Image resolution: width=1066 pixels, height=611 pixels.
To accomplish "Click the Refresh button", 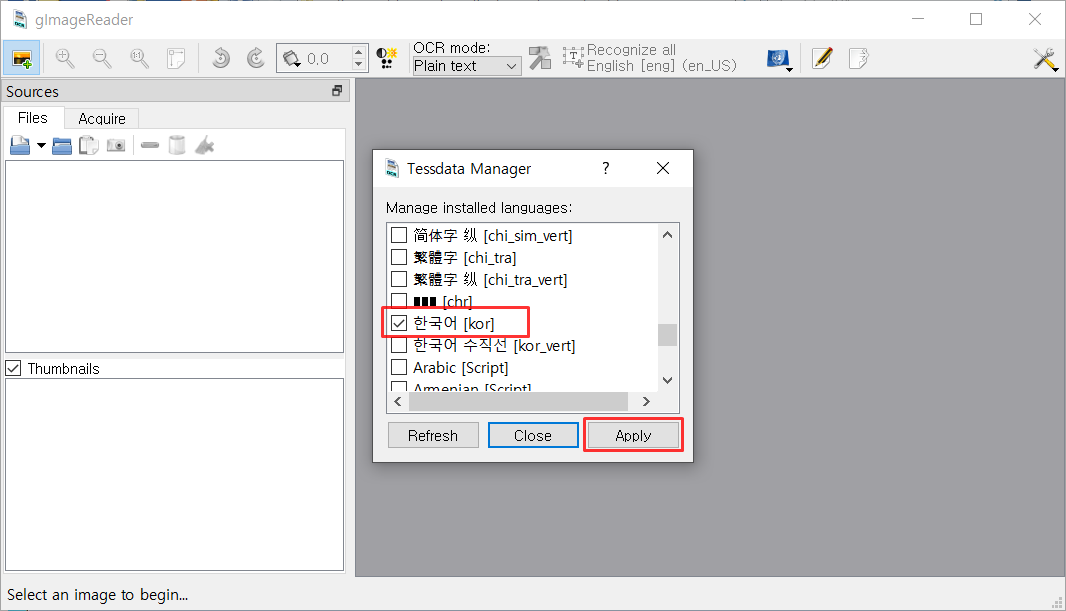I will 433,436.
